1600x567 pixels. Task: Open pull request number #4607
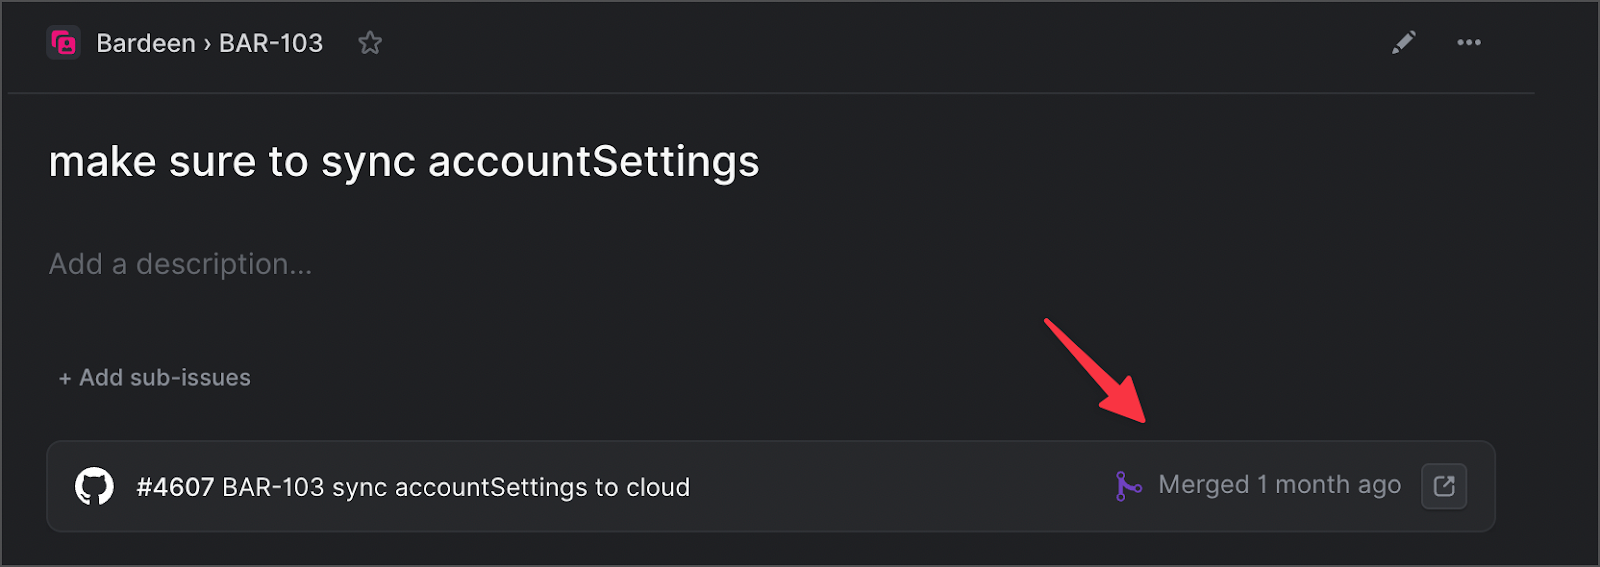click(x=175, y=487)
